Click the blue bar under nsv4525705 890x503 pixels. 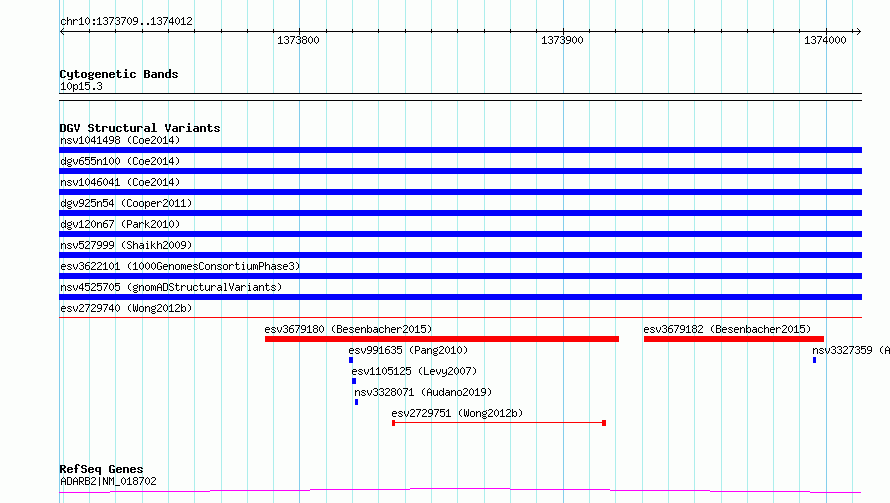(x=460, y=297)
